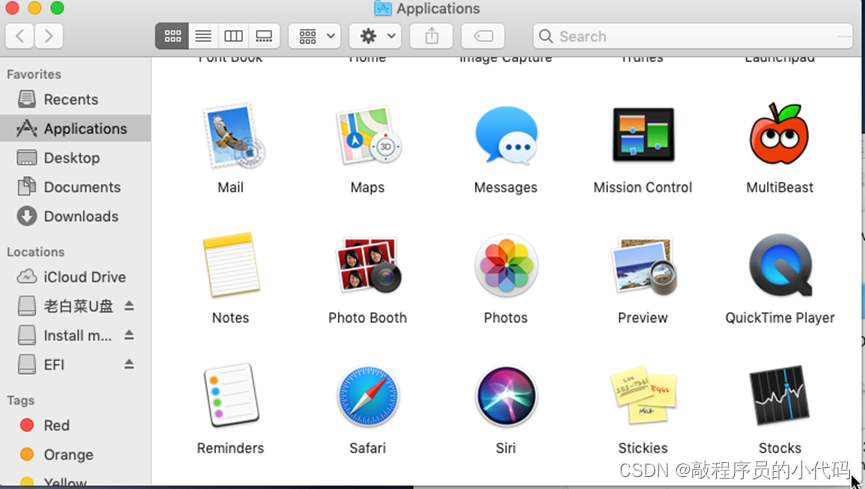Click the Tags sidebar header

point(21,401)
